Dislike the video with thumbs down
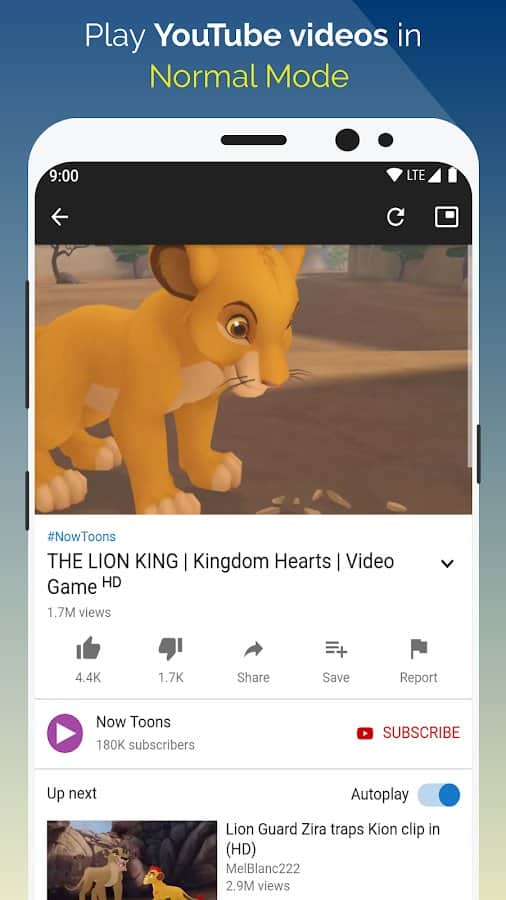Viewport: 506px width, 900px height. coord(170,661)
